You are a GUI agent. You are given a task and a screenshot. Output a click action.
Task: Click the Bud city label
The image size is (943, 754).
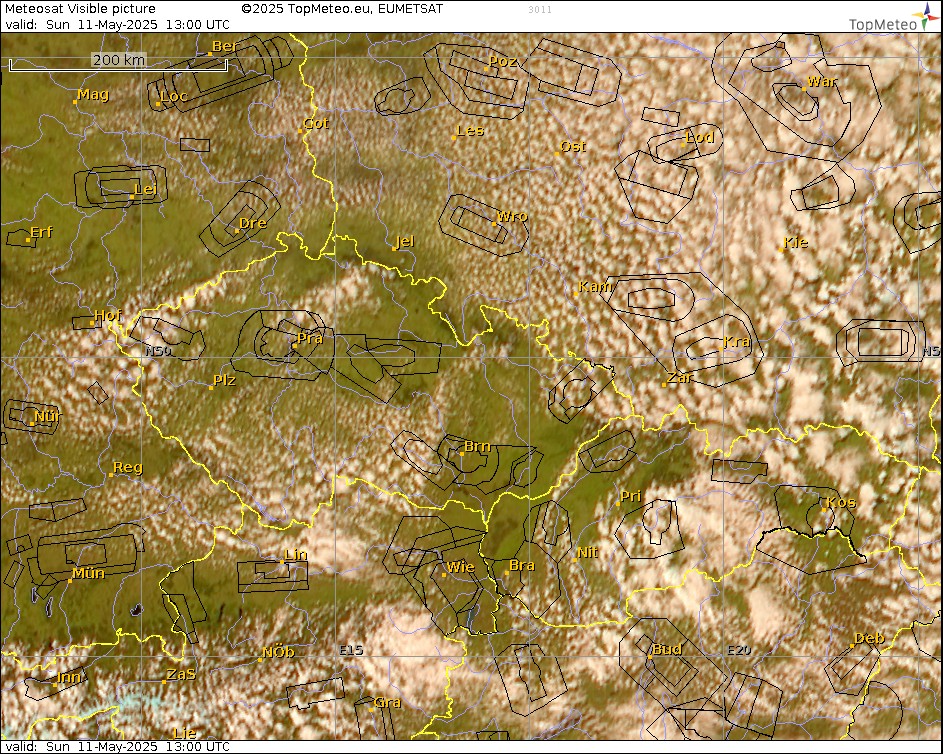click(x=667, y=649)
